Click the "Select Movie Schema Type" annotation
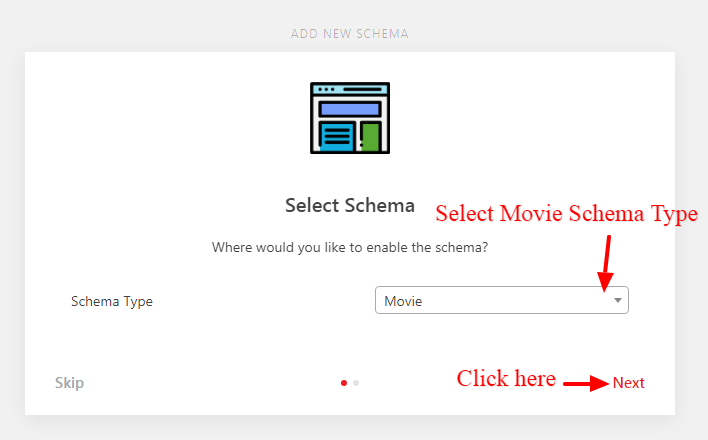Viewport: 708px width, 440px height. point(566,214)
